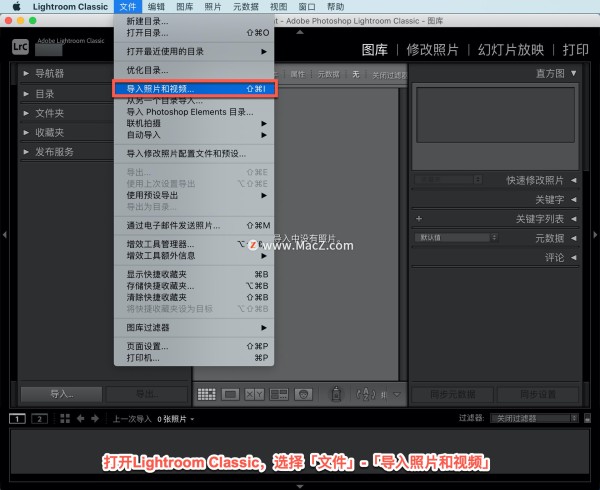Image resolution: width=600 pixels, height=490 pixels.
Task: Click the 导入 button at bottom left
Action: [61, 394]
